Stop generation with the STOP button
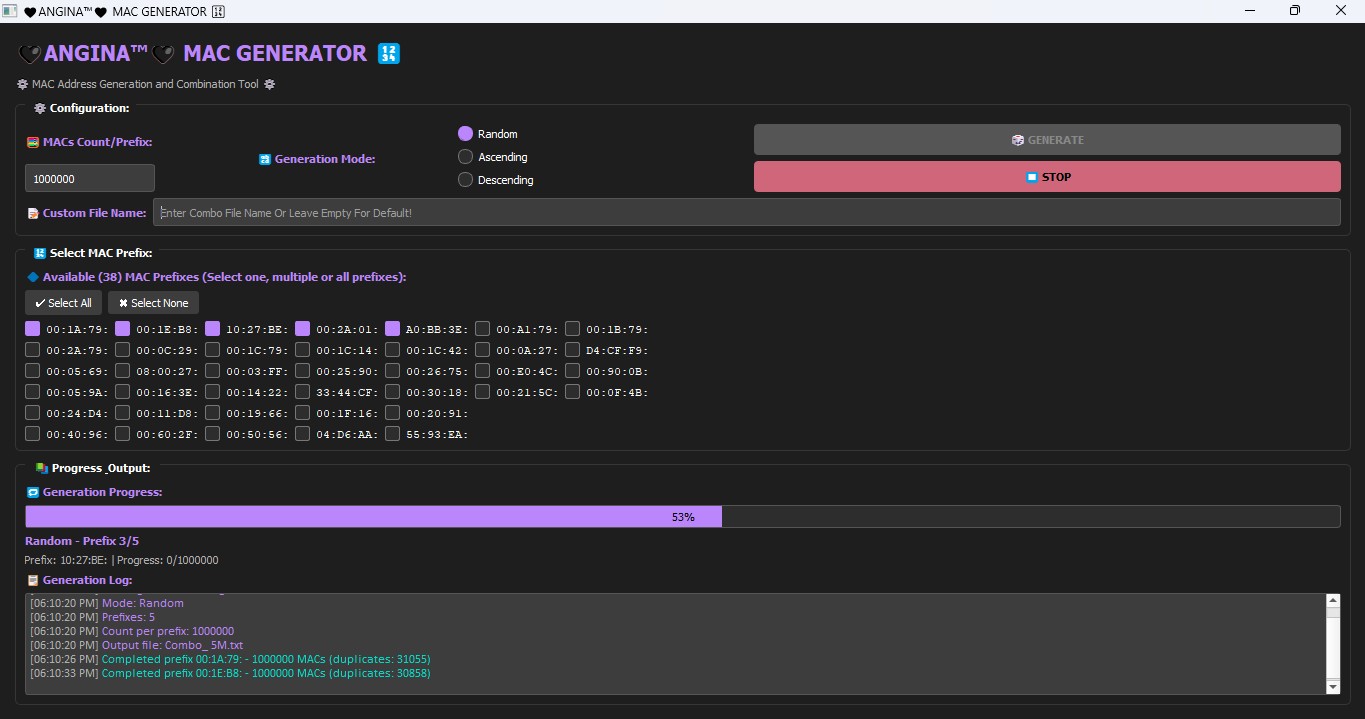The height and width of the screenshot is (719, 1365). pyautogui.click(x=1046, y=177)
